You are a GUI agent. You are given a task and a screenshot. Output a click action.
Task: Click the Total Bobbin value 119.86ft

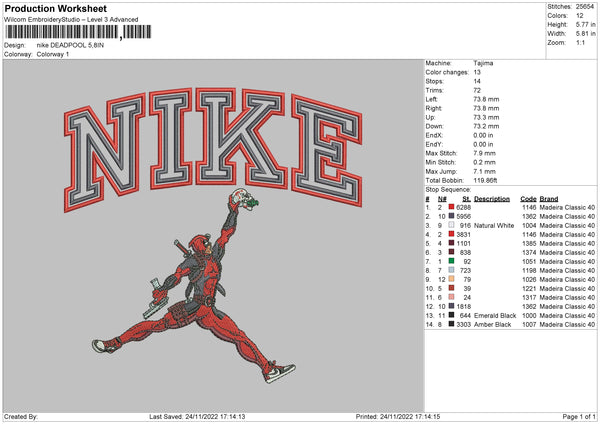click(485, 180)
